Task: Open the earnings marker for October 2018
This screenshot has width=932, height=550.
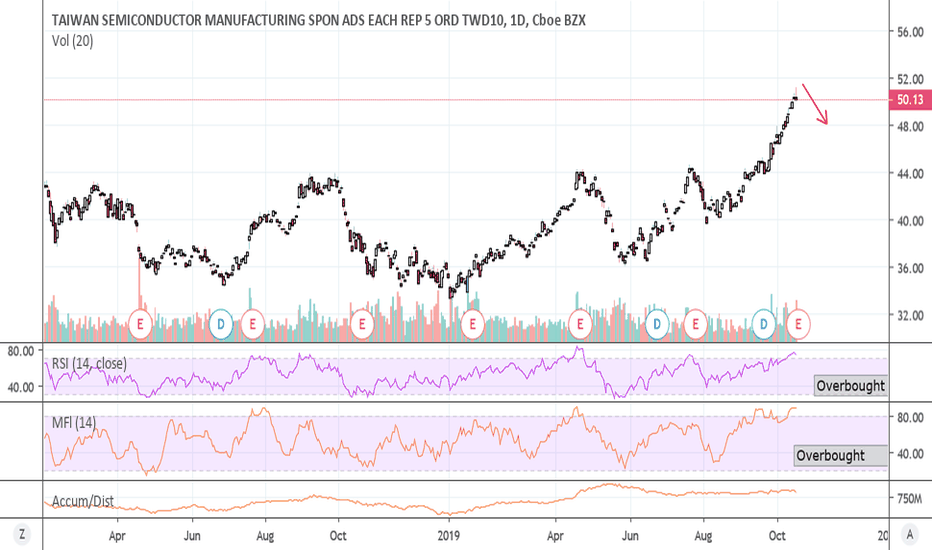Action: [361, 324]
